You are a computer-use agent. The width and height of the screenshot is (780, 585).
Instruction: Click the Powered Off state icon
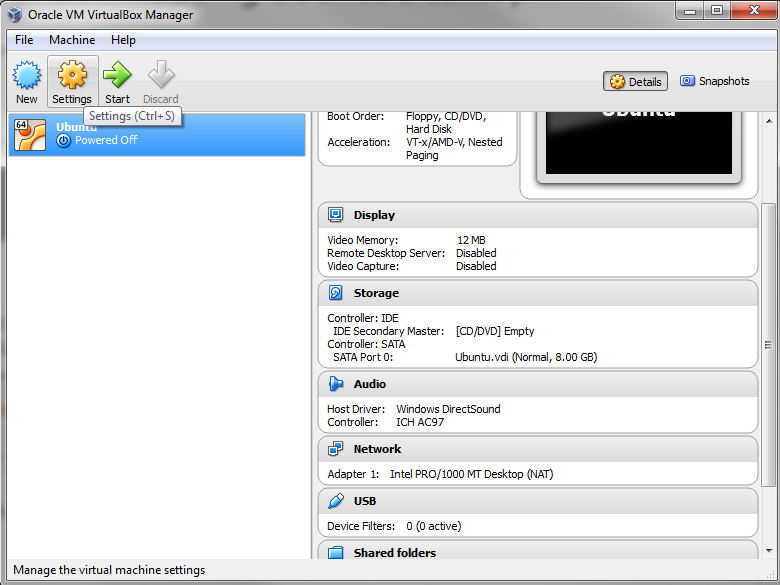(63, 141)
